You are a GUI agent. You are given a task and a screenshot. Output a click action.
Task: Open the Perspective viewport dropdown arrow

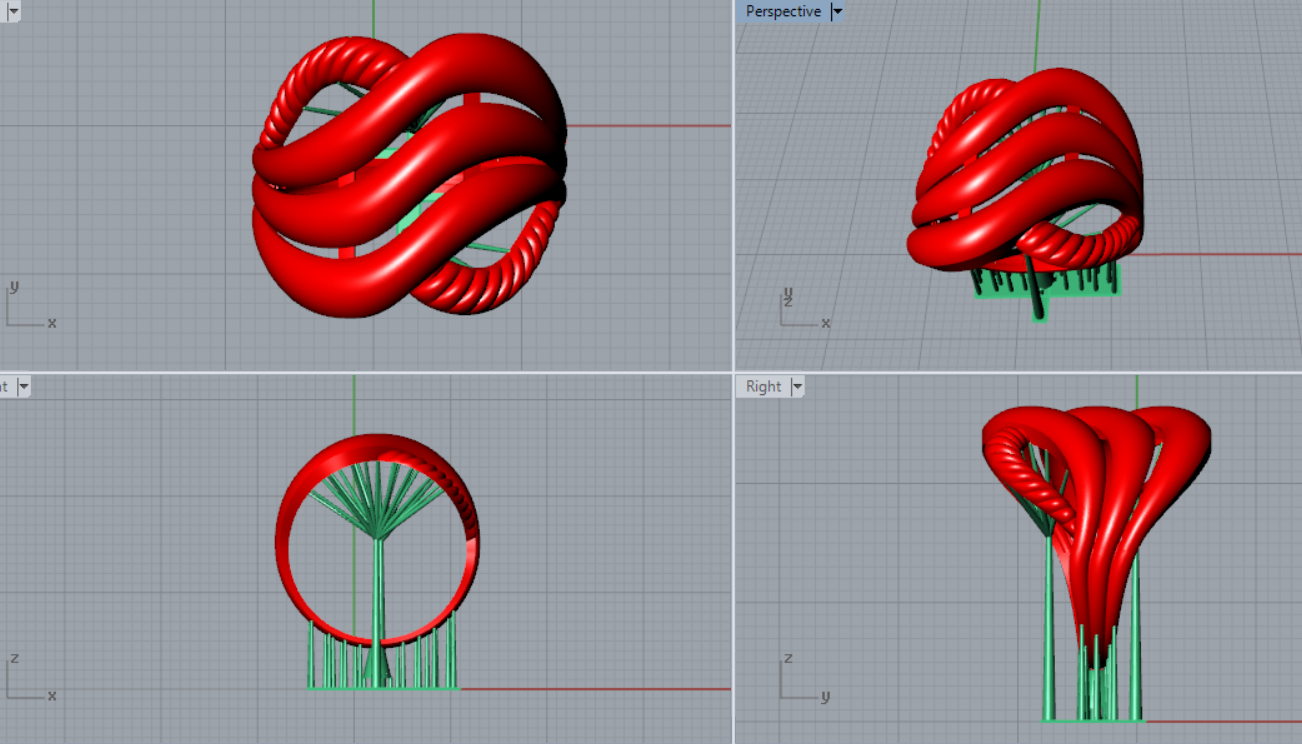tap(837, 12)
